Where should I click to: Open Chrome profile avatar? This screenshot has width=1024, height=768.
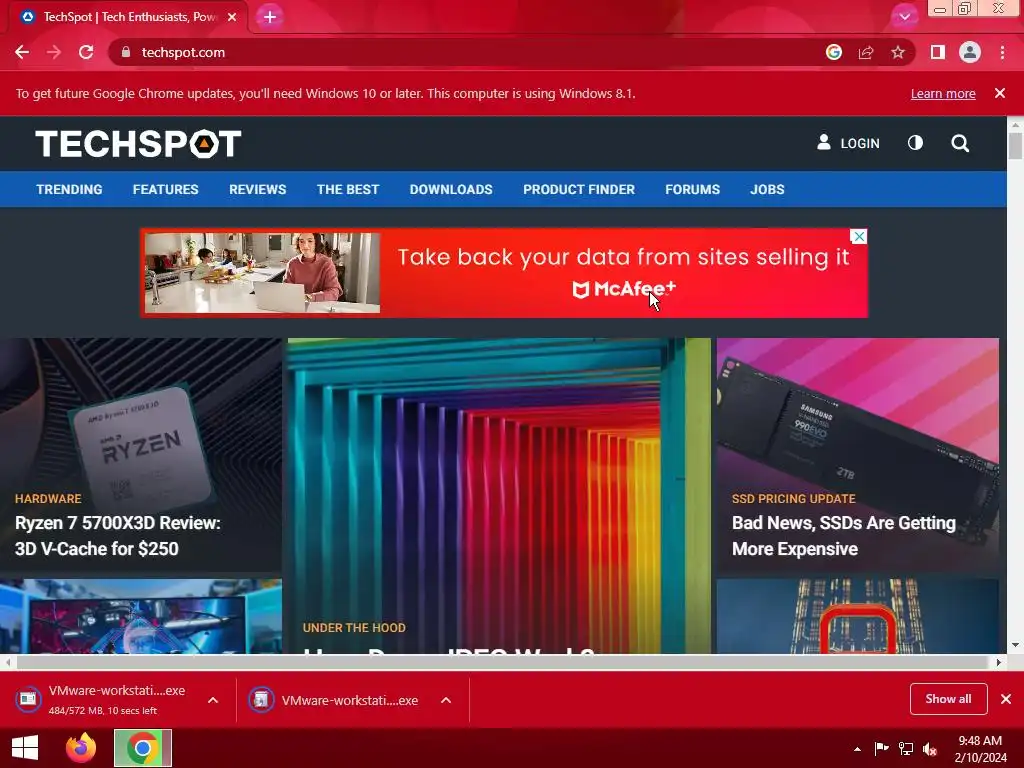[x=970, y=52]
